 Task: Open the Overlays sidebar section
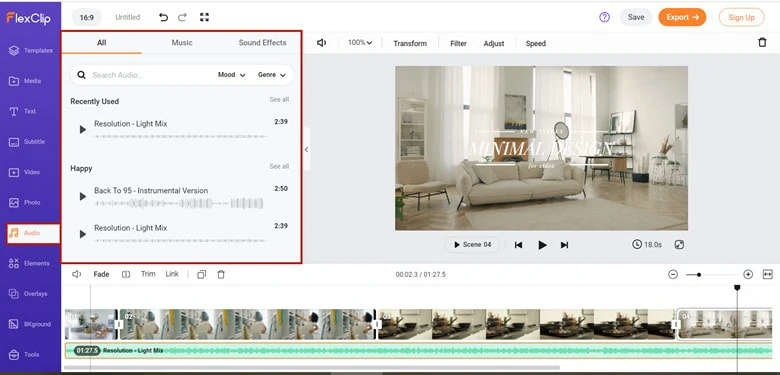point(28,293)
